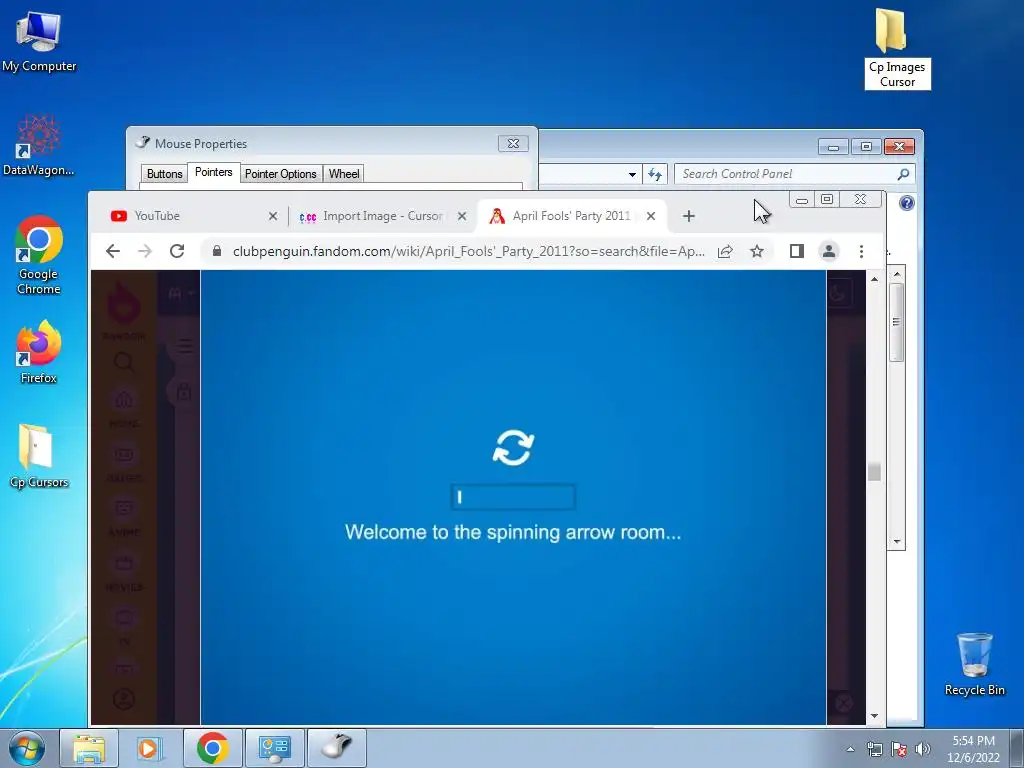This screenshot has width=1024, height=768.
Task: Open the taskbar clock and date
Action: (973, 749)
